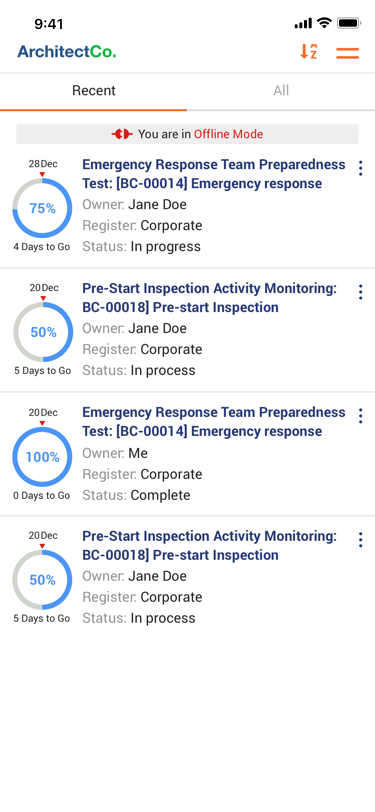The height and width of the screenshot is (812, 375).
Task: Tap the battery icon in status bar
Action: point(349,23)
